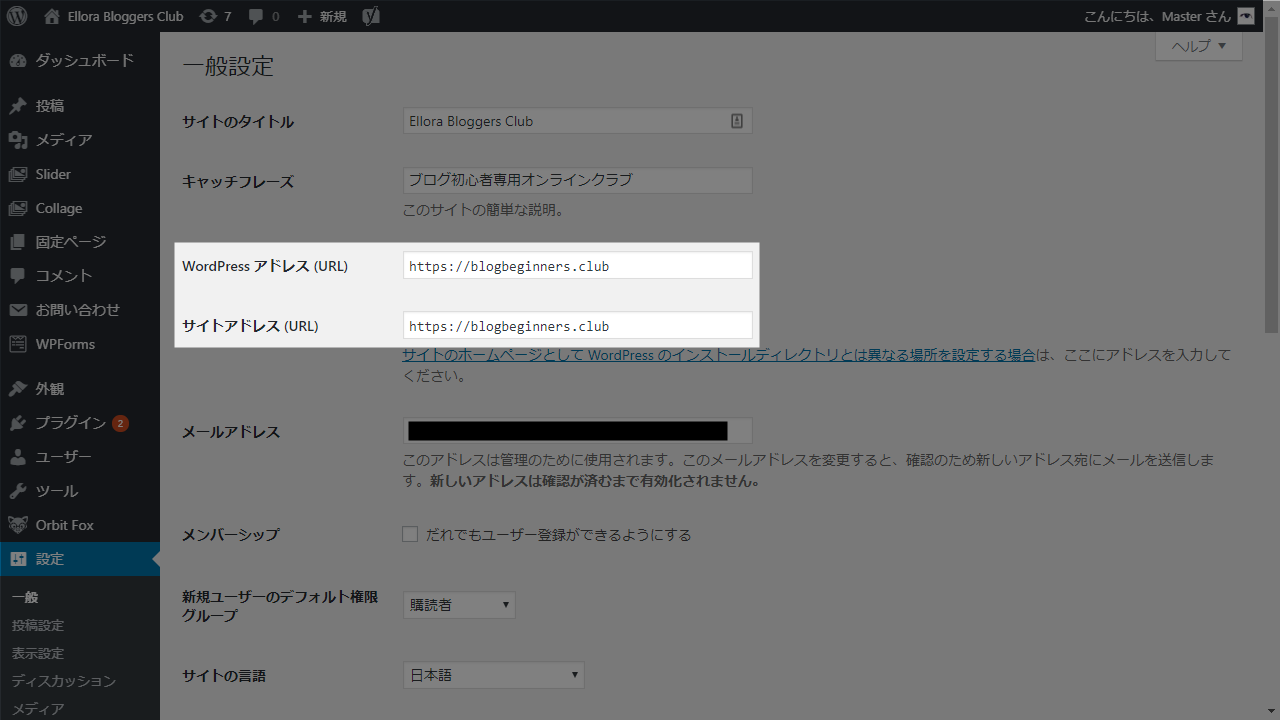This screenshot has height=720, width=1280.
Task: Click Ellora Bloggers Club site name link
Action: point(126,16)
